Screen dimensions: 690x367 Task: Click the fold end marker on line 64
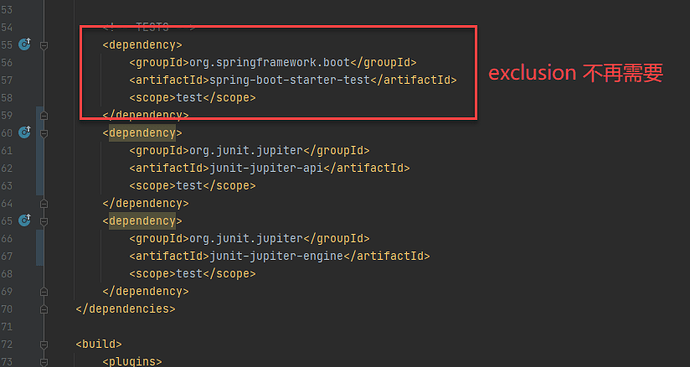click(x=44, y=203)
